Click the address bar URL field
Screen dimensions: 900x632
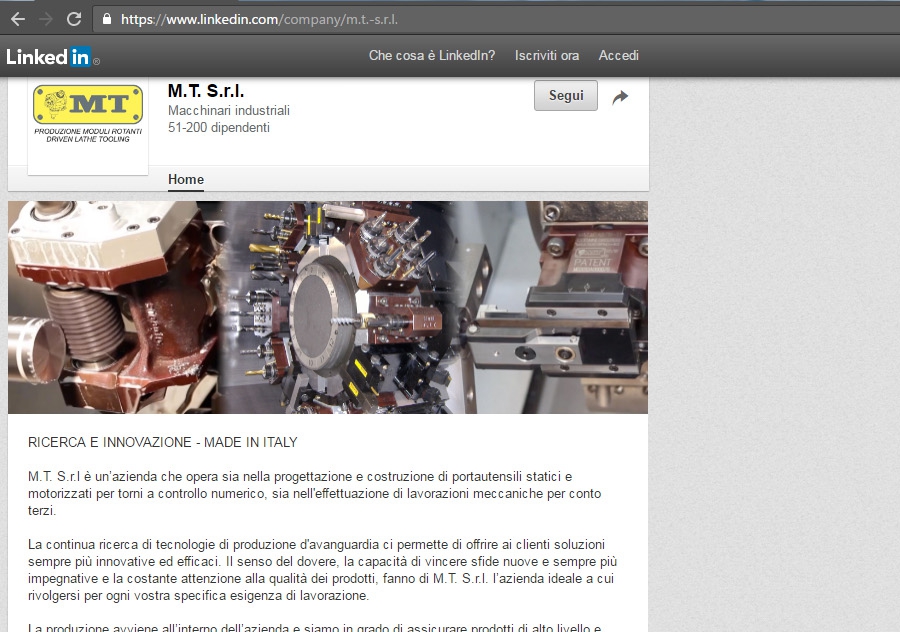[x=494, y=20]
